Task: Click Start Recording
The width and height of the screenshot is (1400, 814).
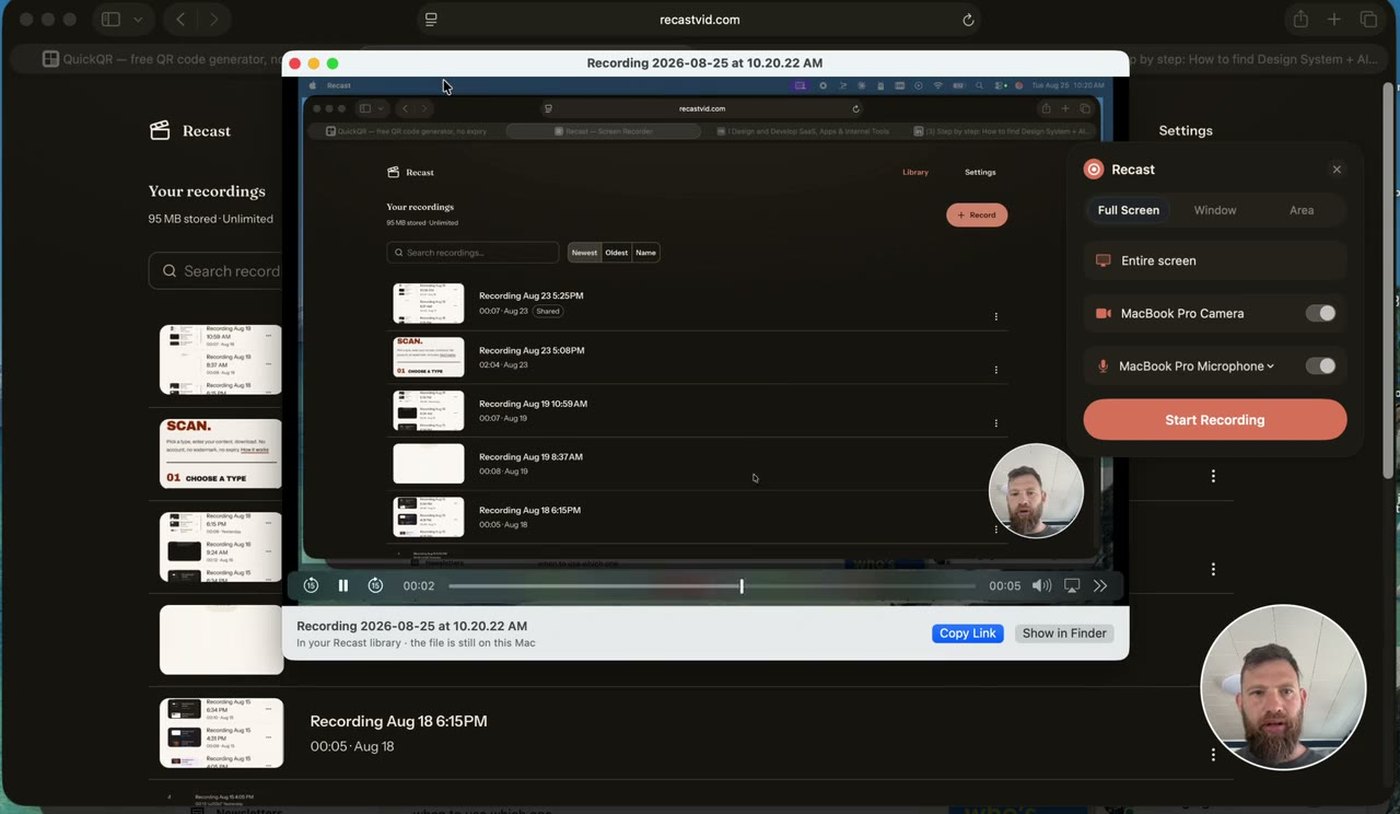Action: pyautogui.click(x=1215, y=420)
